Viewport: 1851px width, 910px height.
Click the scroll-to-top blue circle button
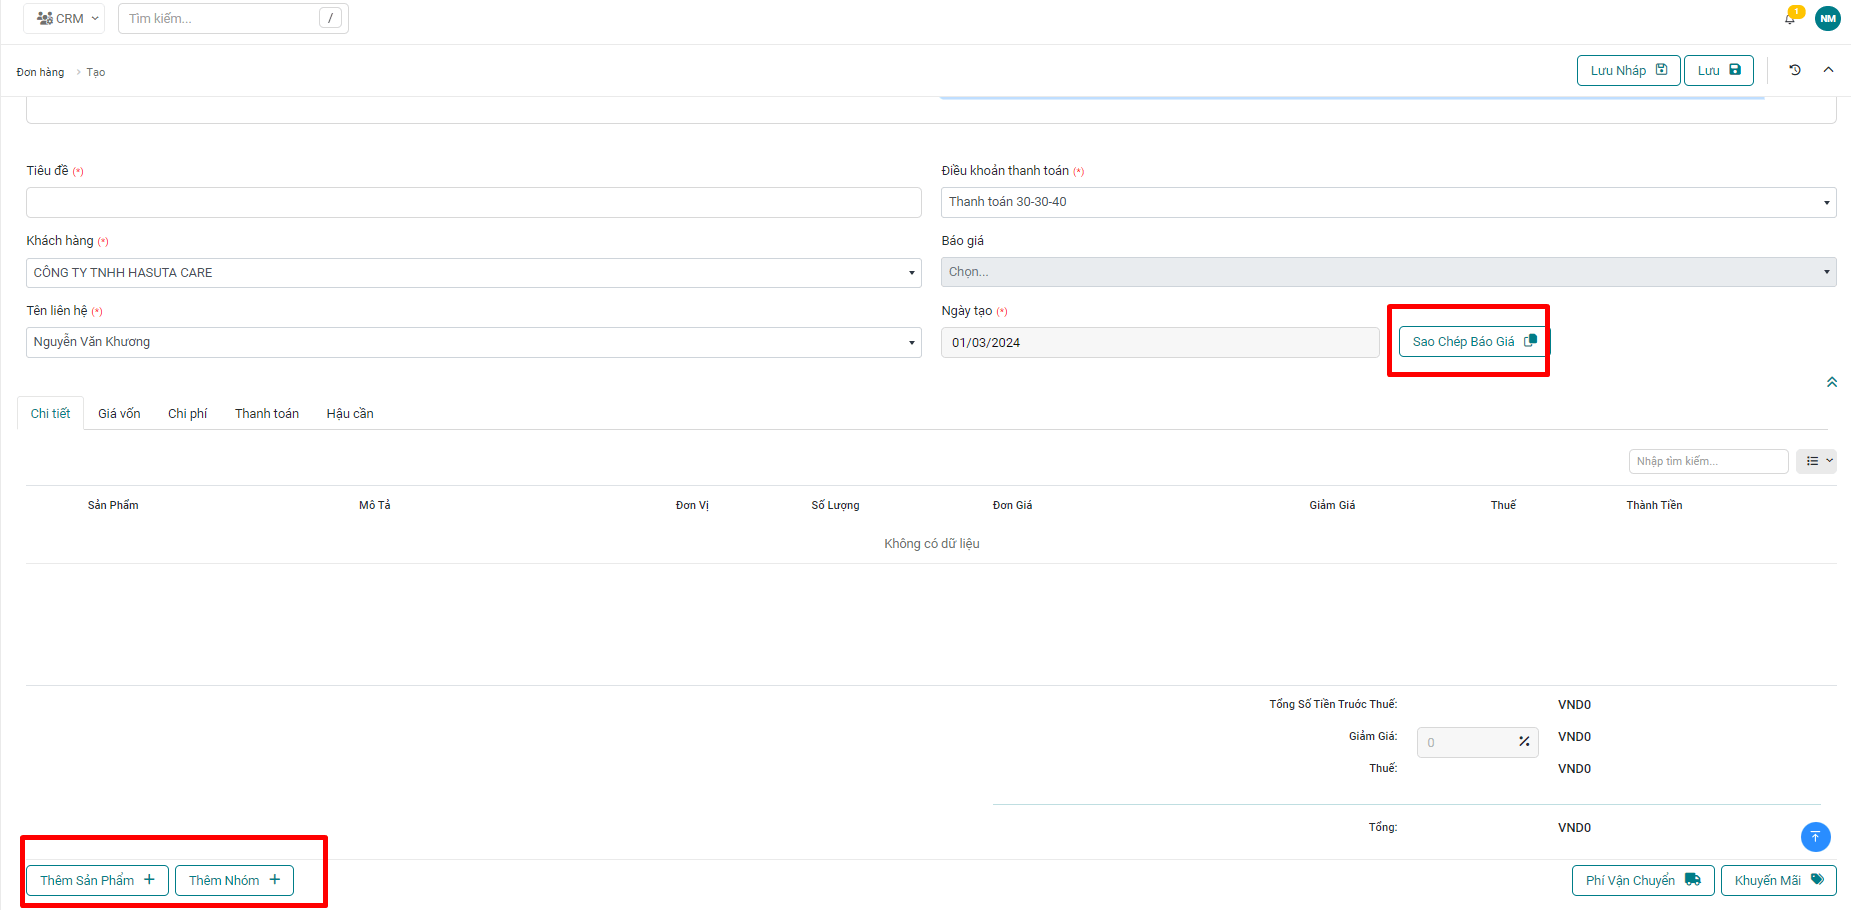(x=1815, y=837)
